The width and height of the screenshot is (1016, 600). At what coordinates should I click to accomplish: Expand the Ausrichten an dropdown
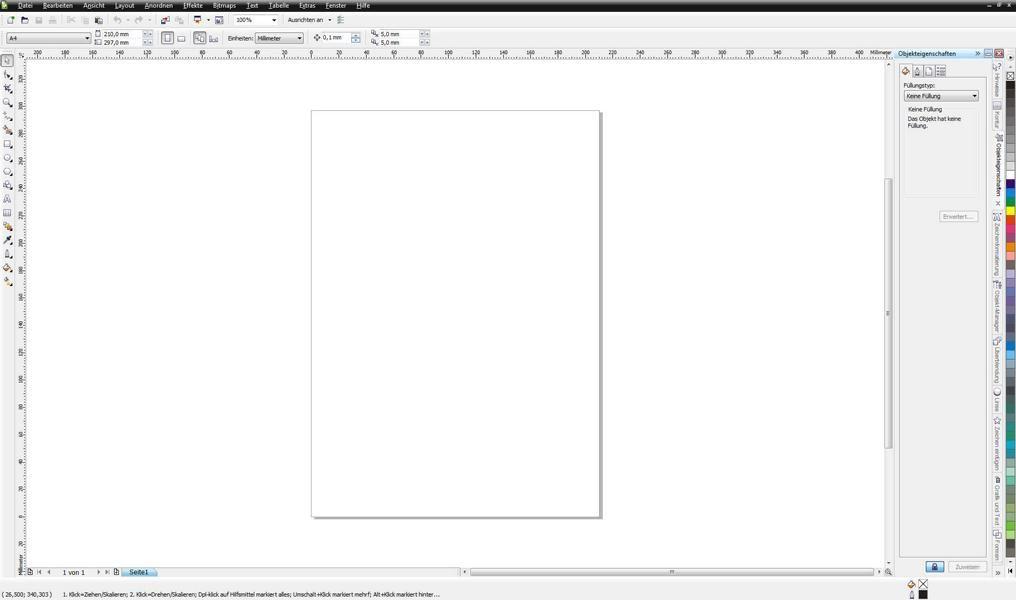329,20
